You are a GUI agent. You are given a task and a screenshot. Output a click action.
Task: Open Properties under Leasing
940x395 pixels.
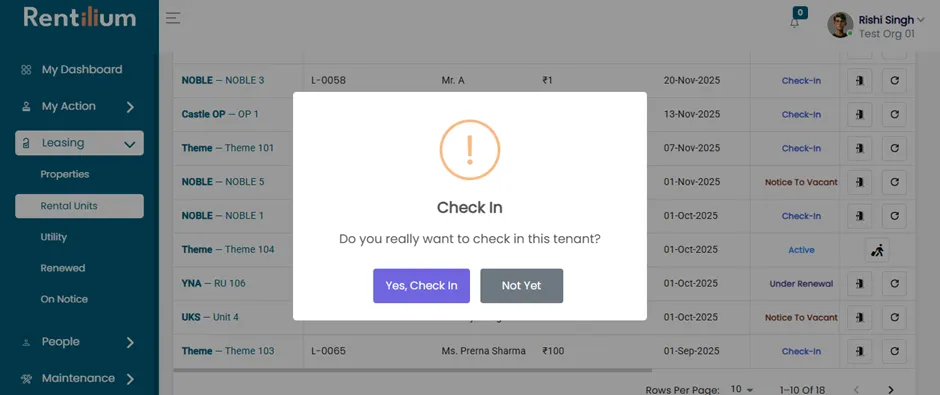point(65,174)
